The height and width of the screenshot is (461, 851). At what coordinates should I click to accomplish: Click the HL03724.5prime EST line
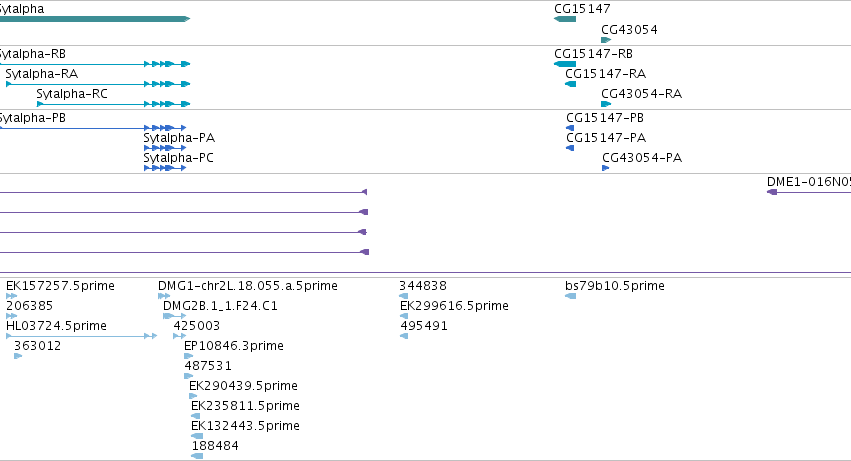(x=81, y=336)
